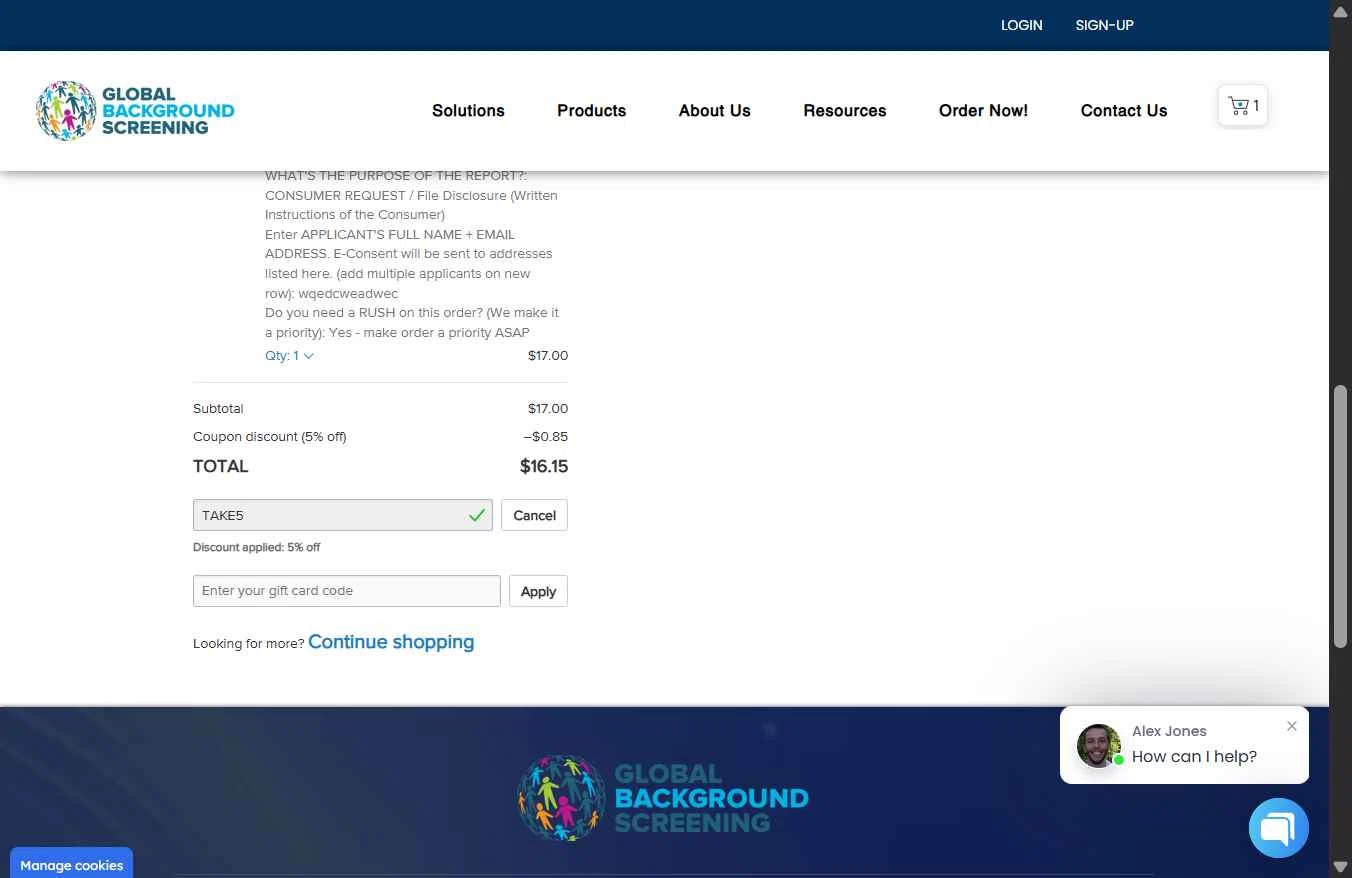Click the footer Global Background Screening logo
The height and width of the screenshot is (878, 1352).
click(663, 798)
